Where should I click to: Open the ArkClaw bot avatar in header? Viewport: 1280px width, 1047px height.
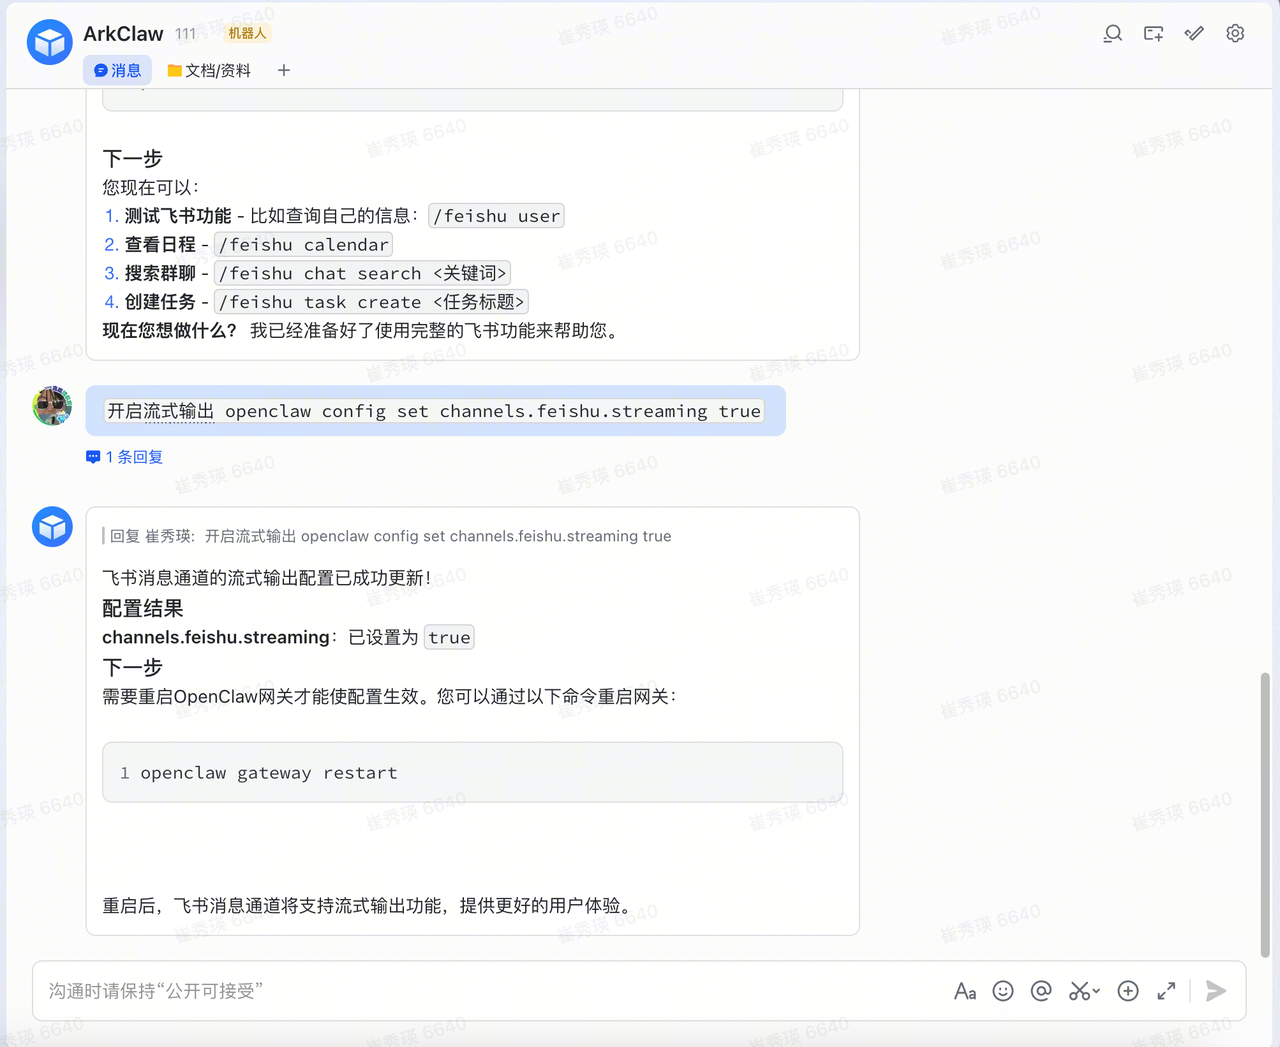[x=50, y=42]
